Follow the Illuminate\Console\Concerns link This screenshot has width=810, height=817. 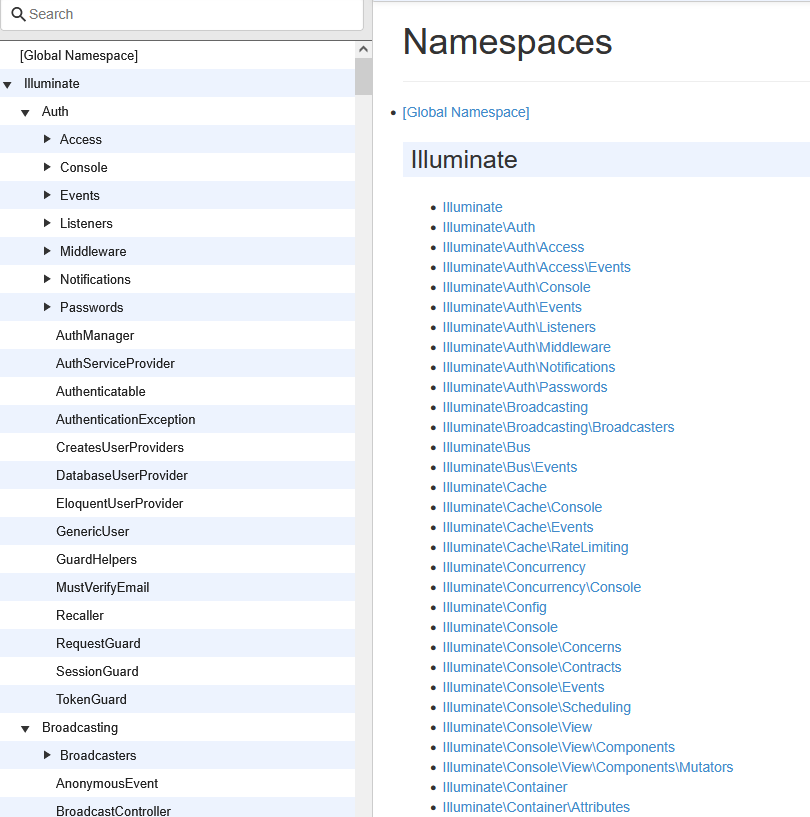(532, 648)
